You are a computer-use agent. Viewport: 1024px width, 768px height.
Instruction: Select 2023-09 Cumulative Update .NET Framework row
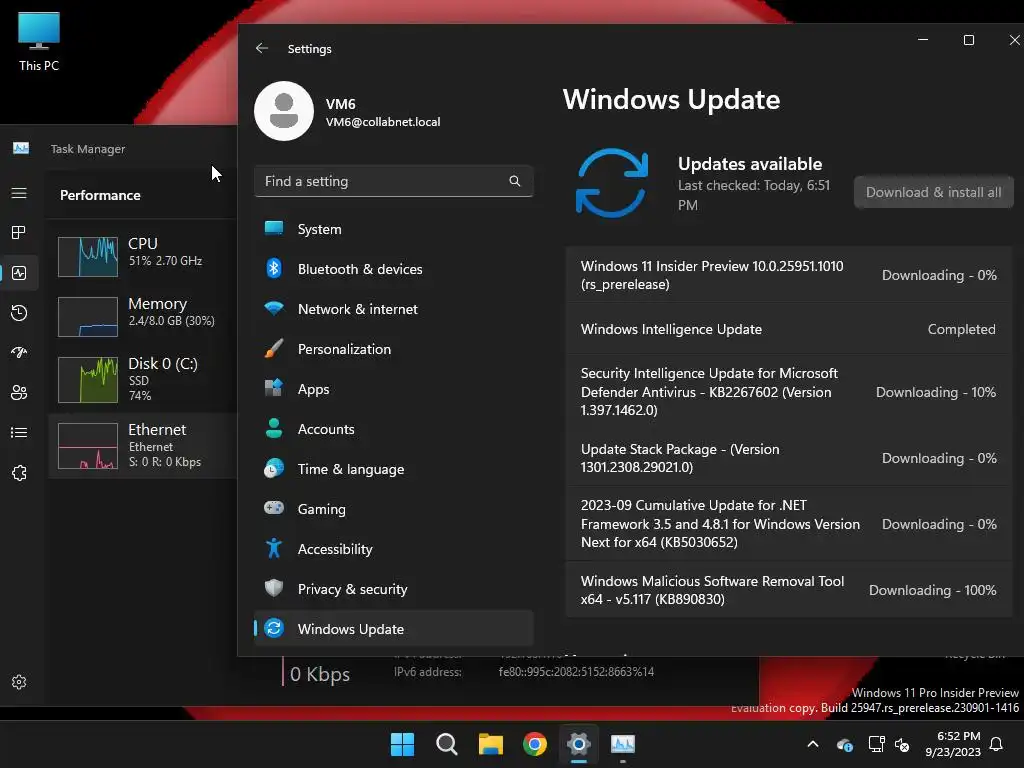point(789,524)
